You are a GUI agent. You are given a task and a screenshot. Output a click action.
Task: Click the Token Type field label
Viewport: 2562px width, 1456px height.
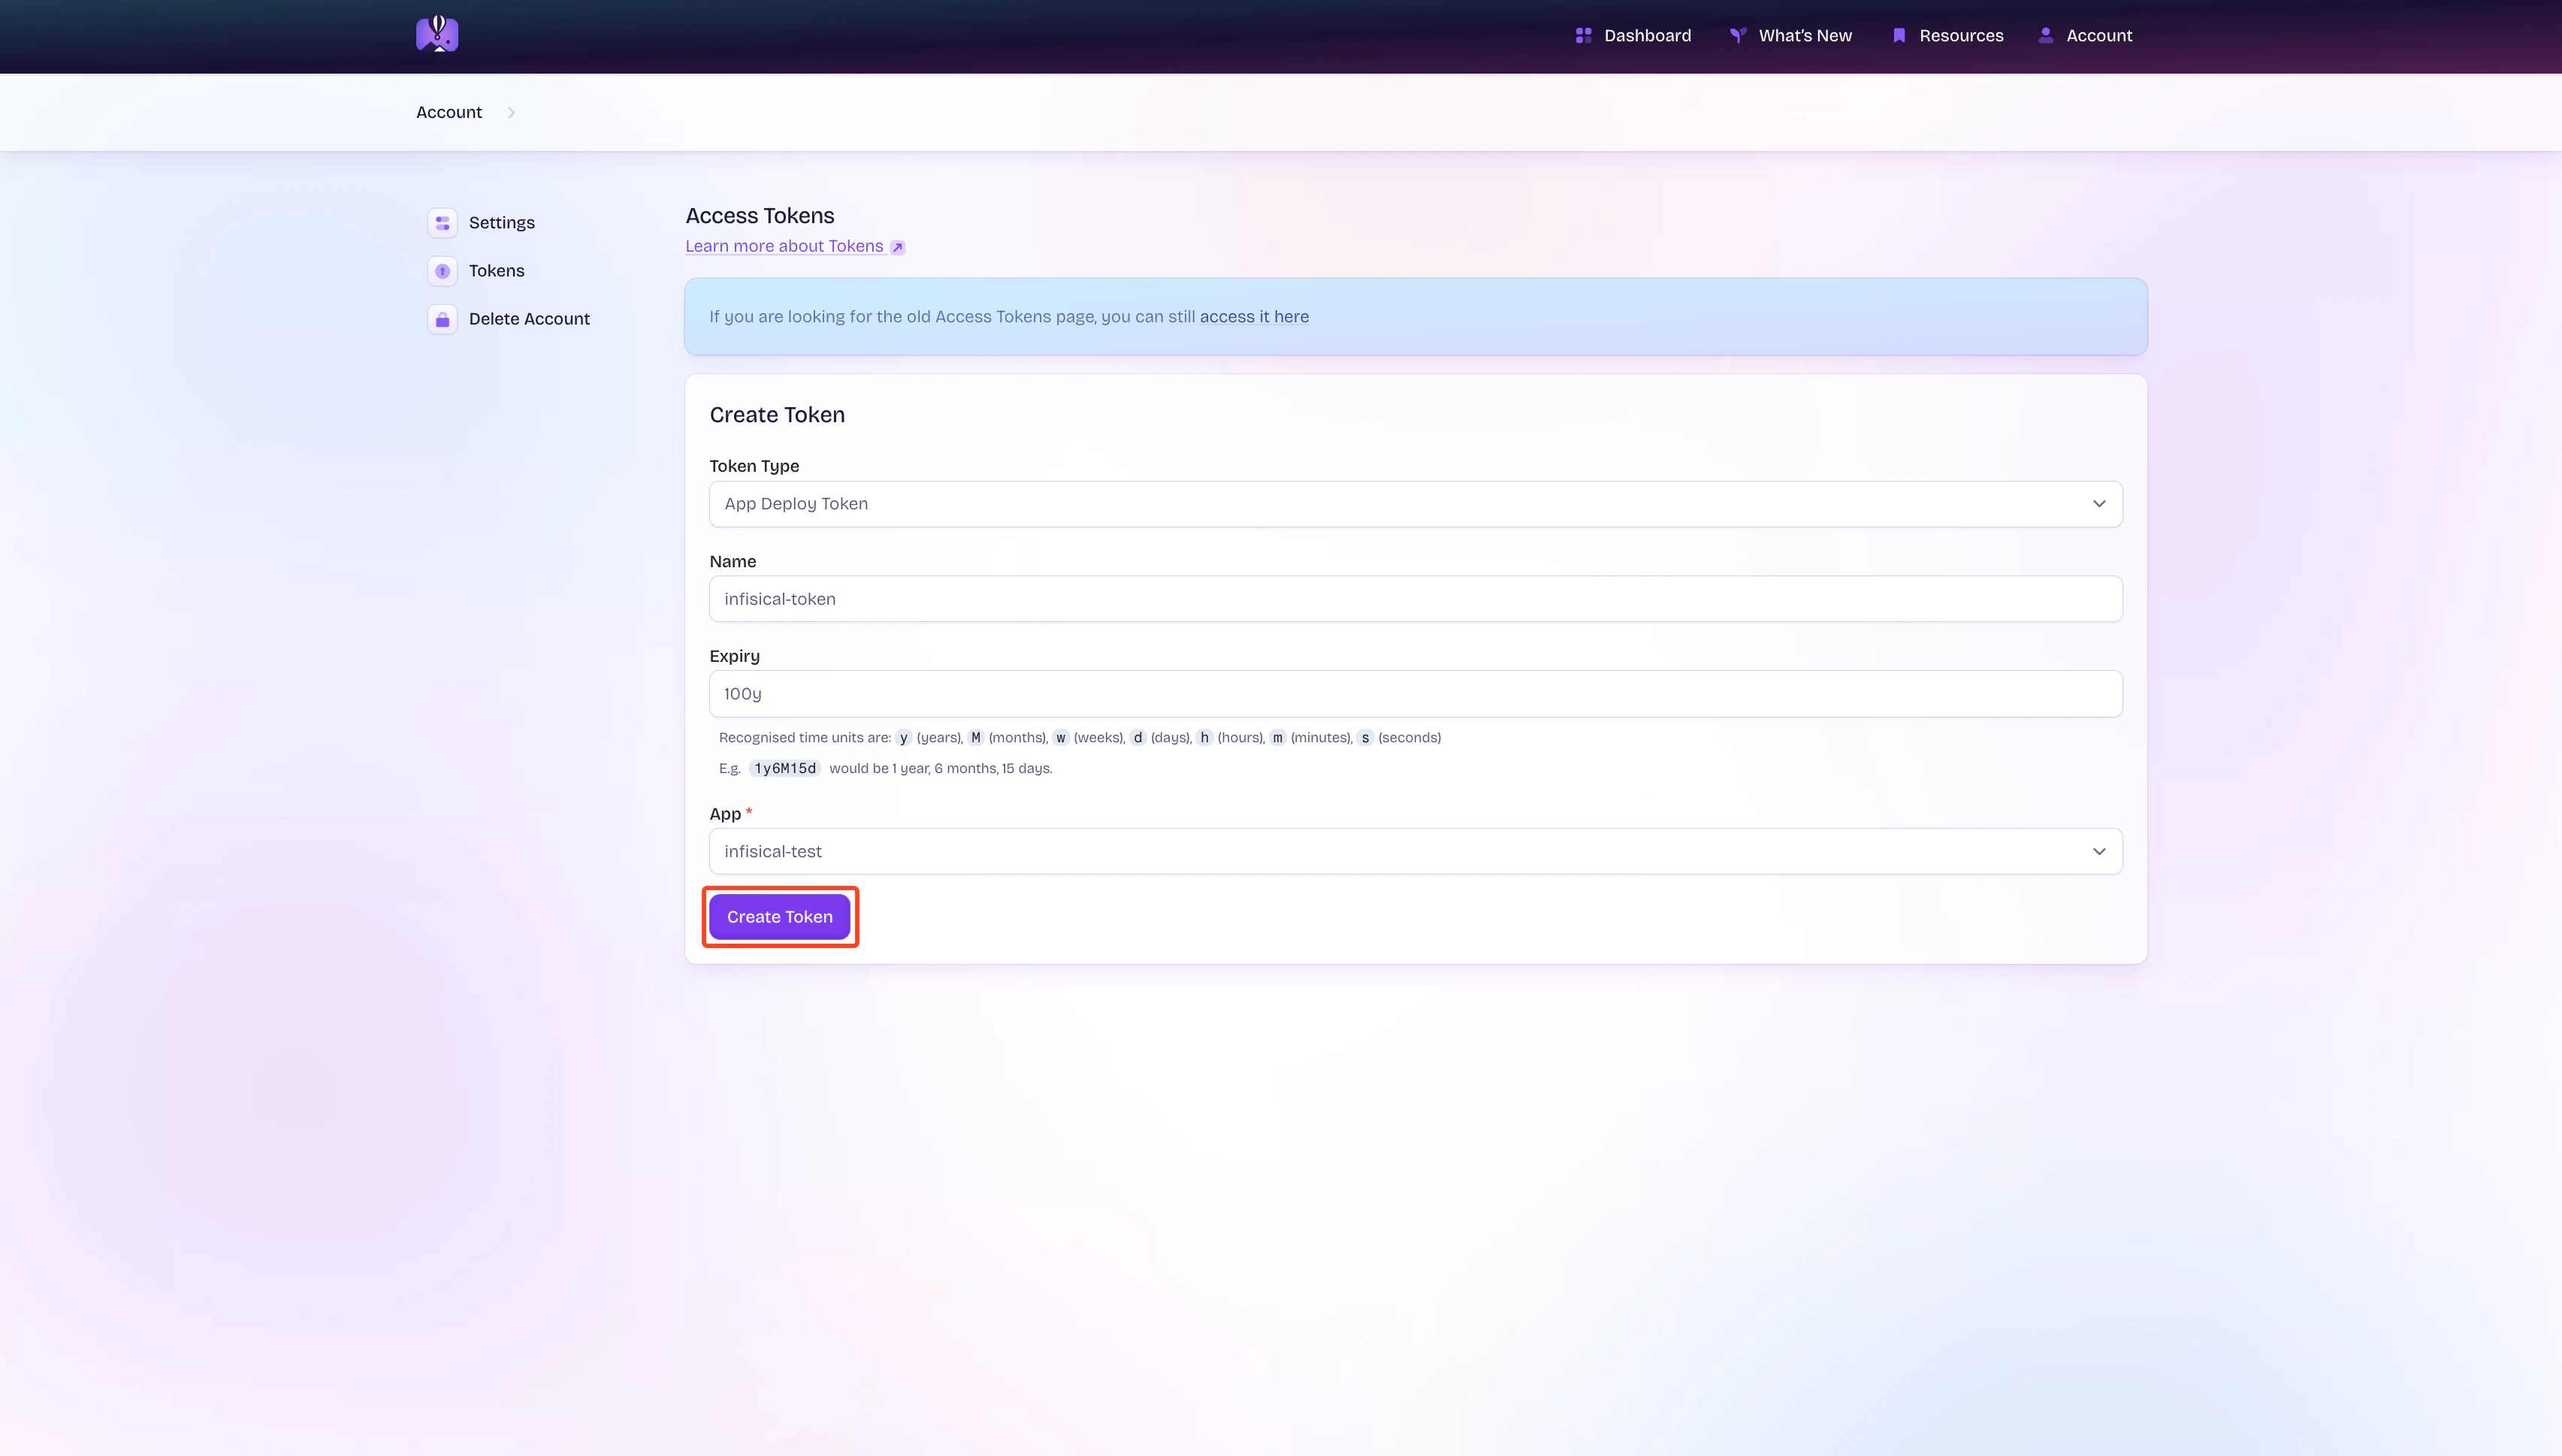click(x=754, y=466)
